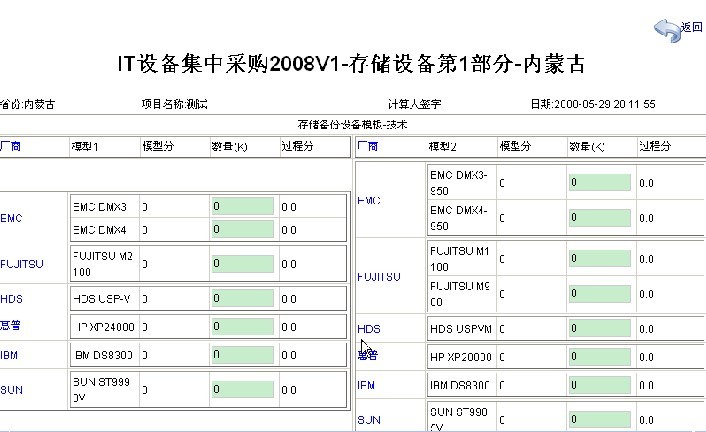Open the SUN vendor link in 模型2 table
The image size is (706, 432).
(x=369, y=420)
